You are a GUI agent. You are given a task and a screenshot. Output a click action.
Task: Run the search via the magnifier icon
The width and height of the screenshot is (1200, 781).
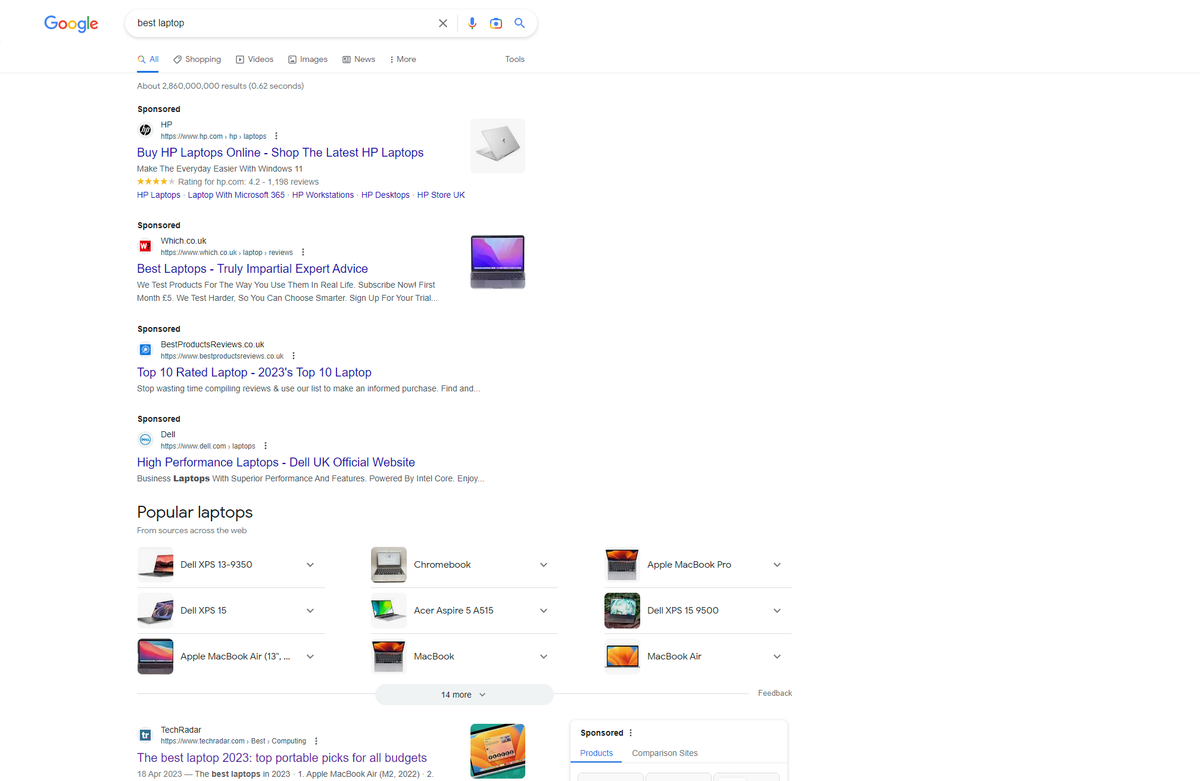[x=519, y=22]
